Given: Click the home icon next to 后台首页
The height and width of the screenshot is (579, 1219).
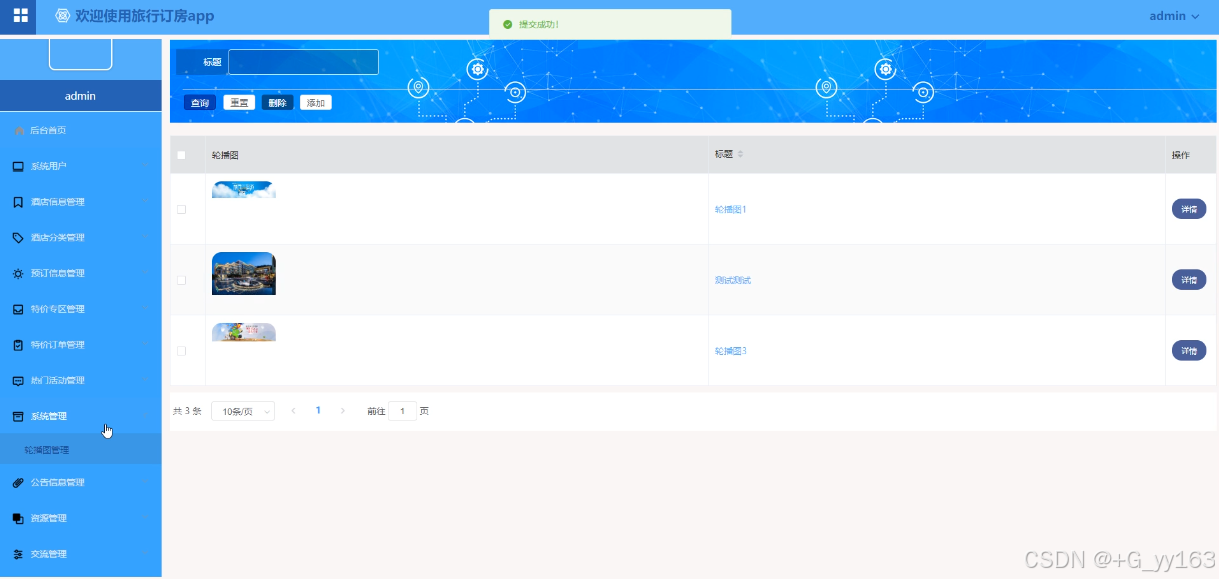Looking at the screenshot, I should [19, 131].
